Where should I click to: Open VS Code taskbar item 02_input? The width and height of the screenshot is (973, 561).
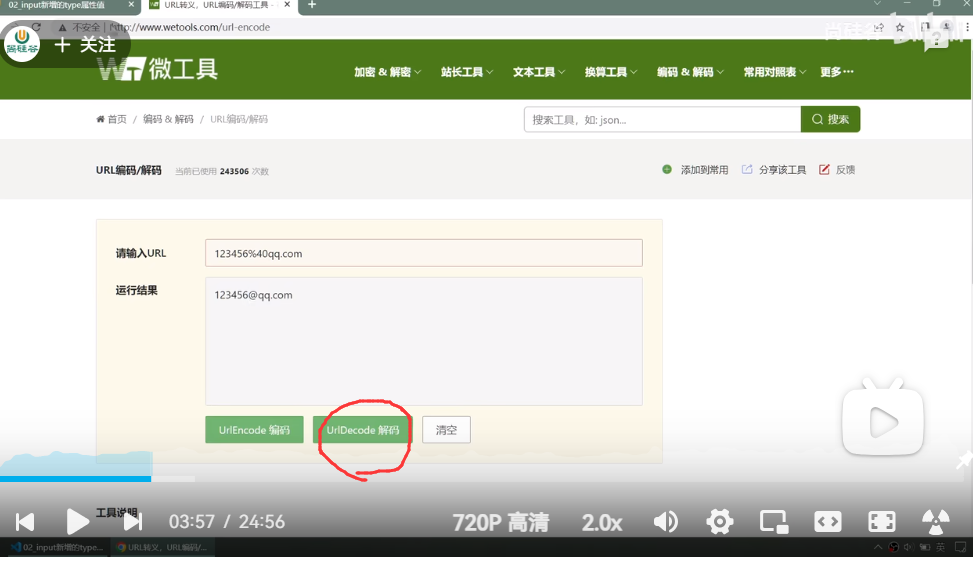coord(57,547)
